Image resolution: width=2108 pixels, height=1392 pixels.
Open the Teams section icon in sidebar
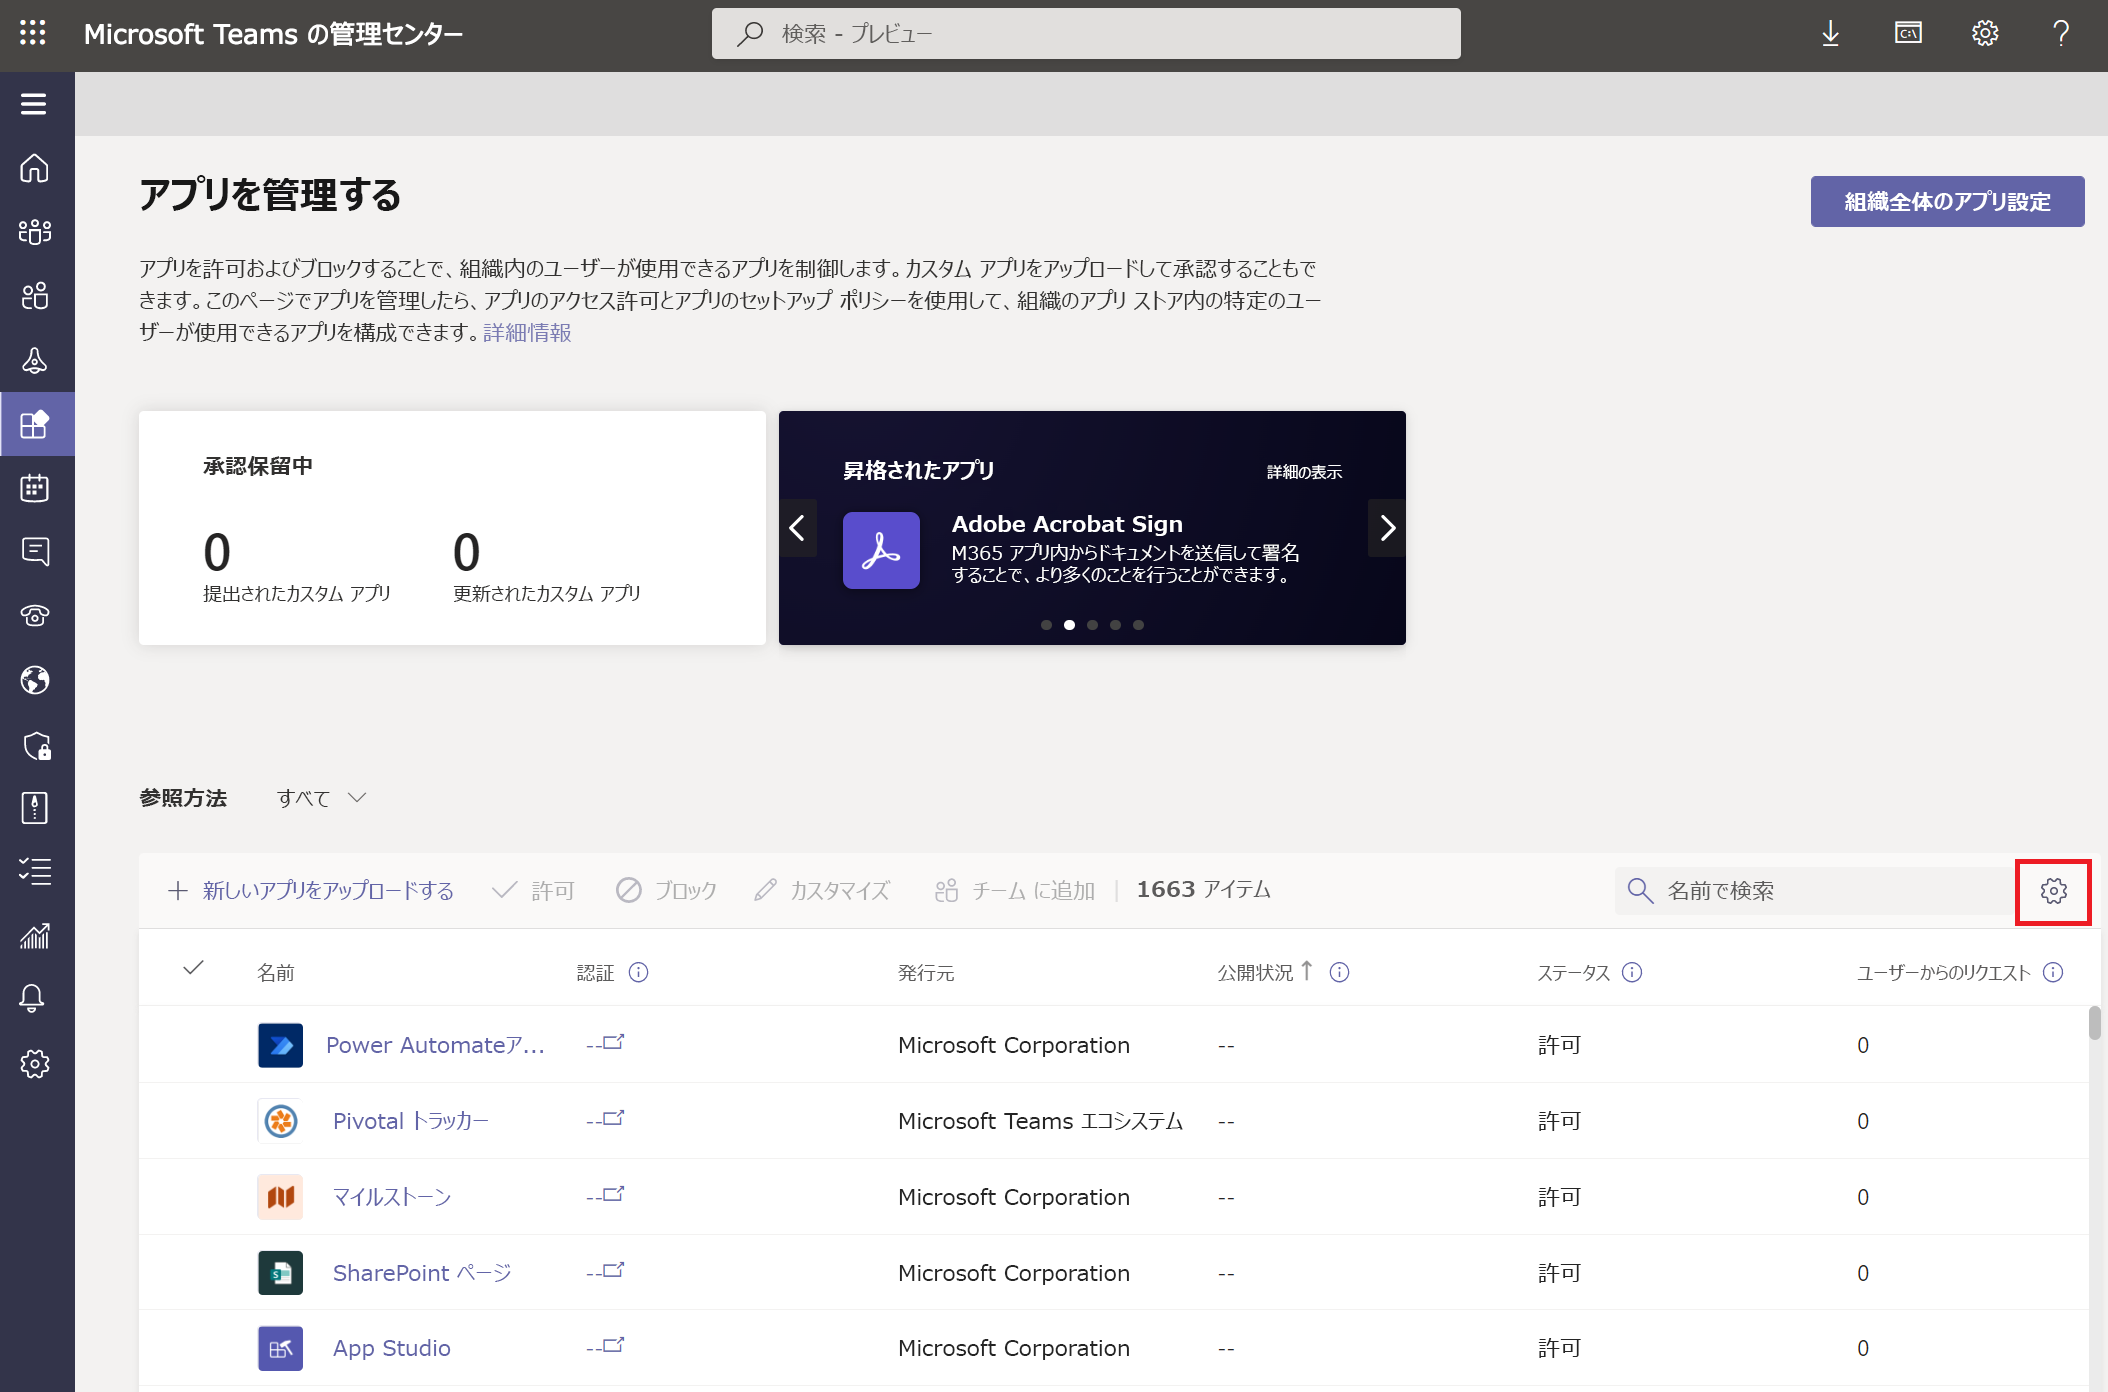pyautogui.click(x=35, y=232)
